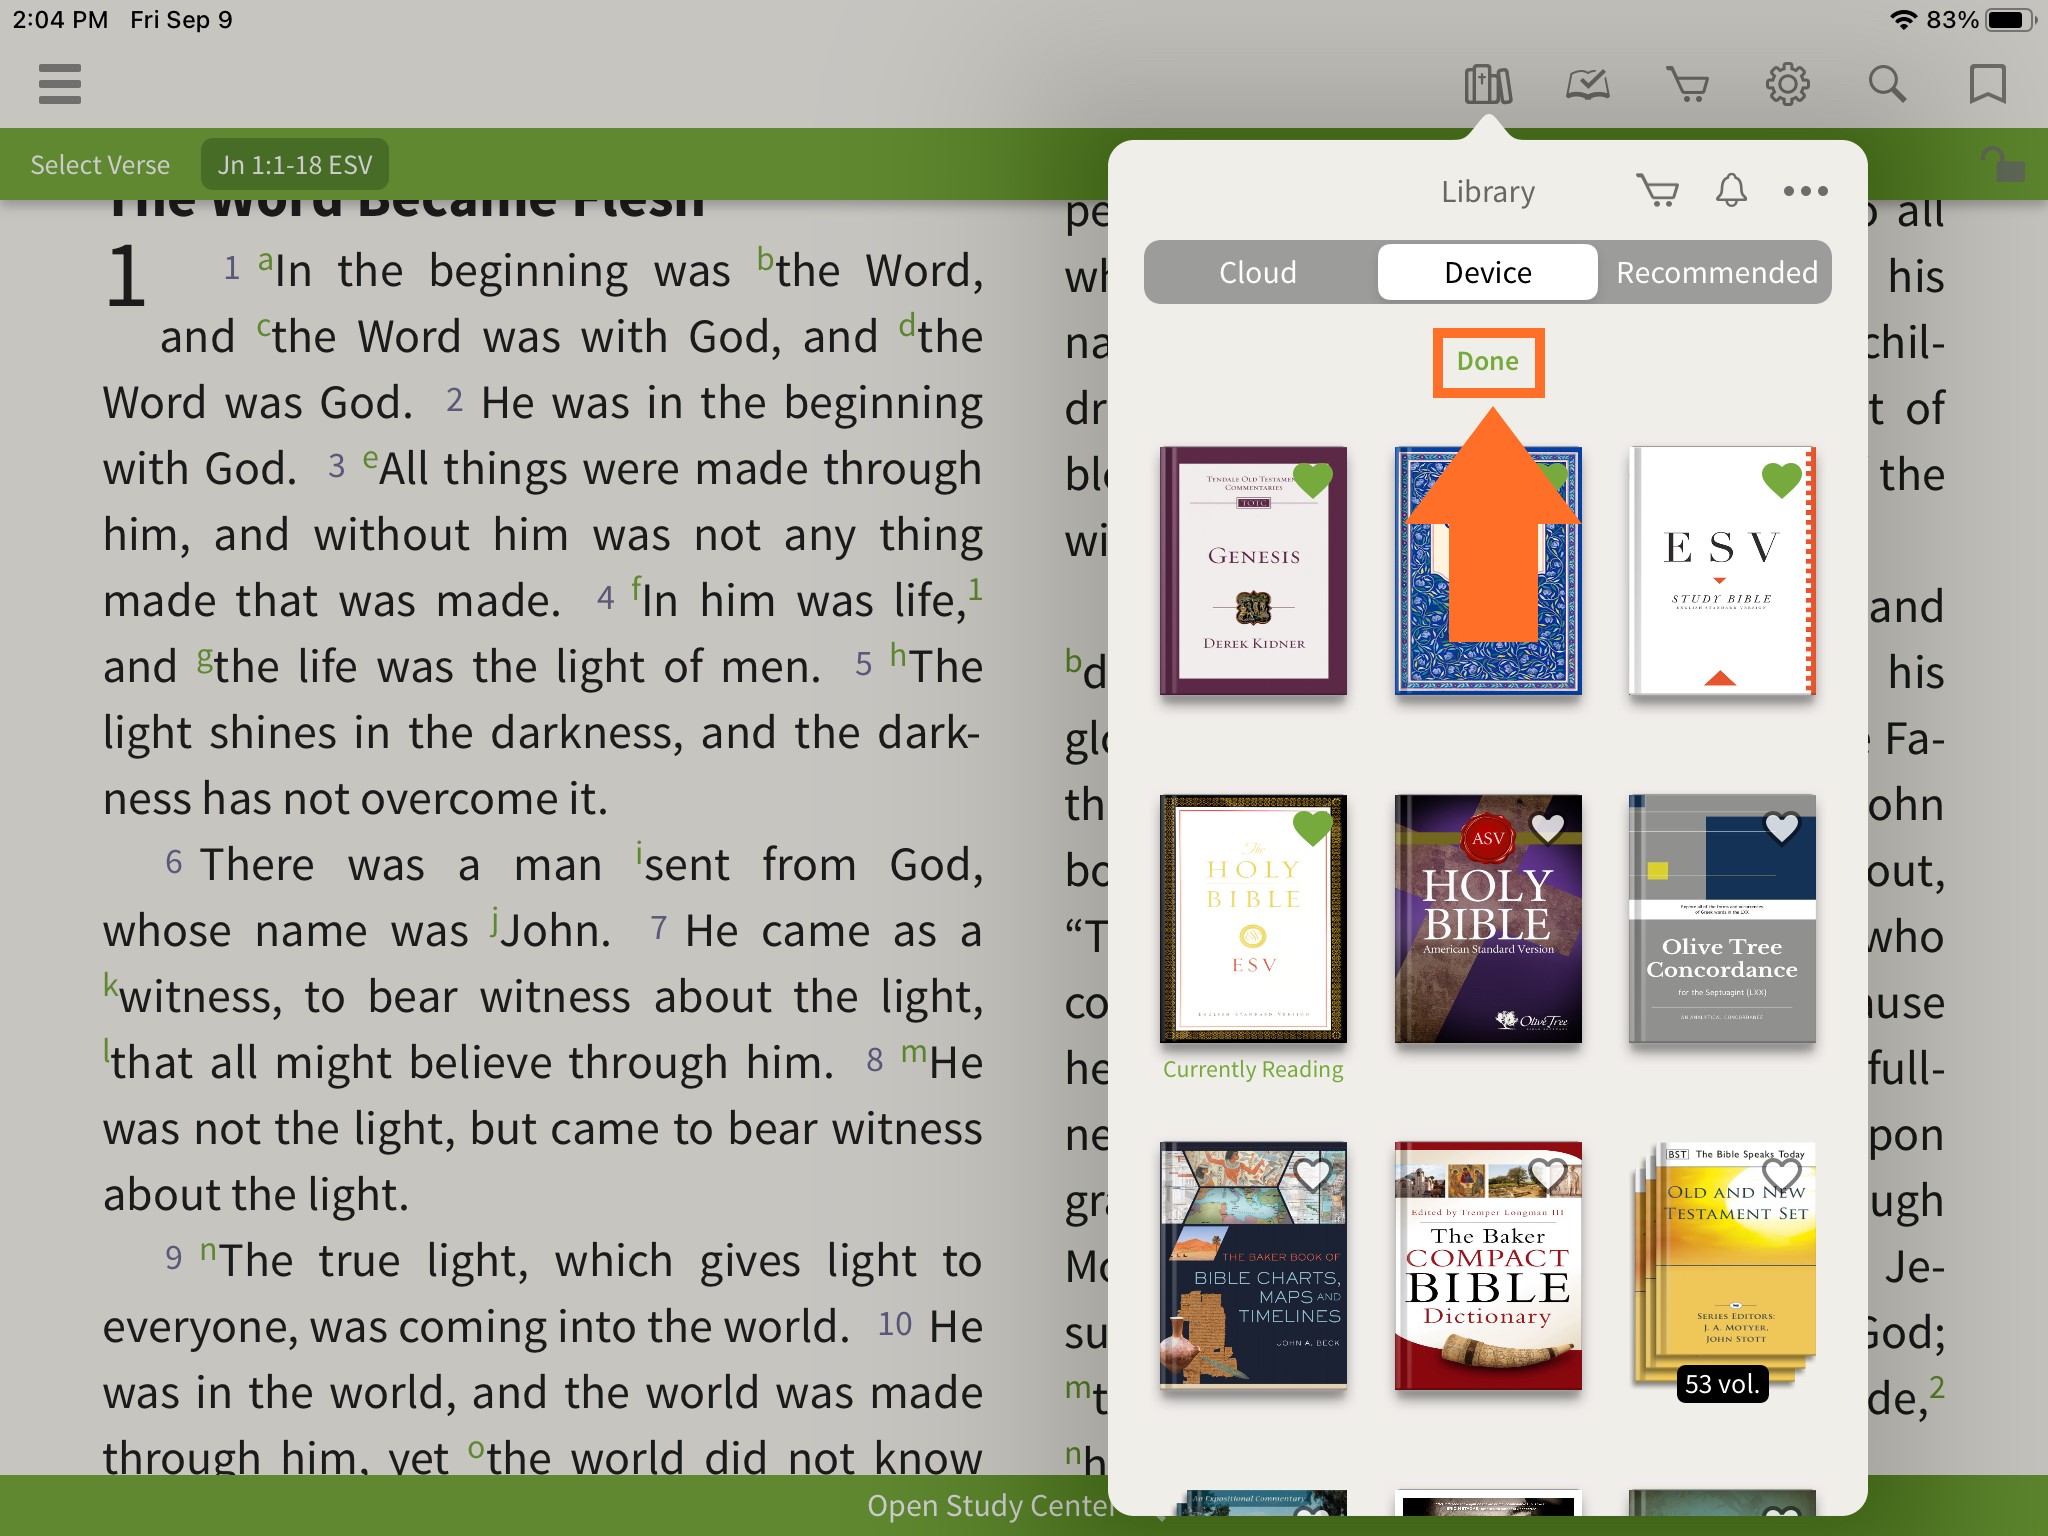The image size is (2048, 1536).
Task: Tap the Currently Reading label
Action: point(1253,1069)
